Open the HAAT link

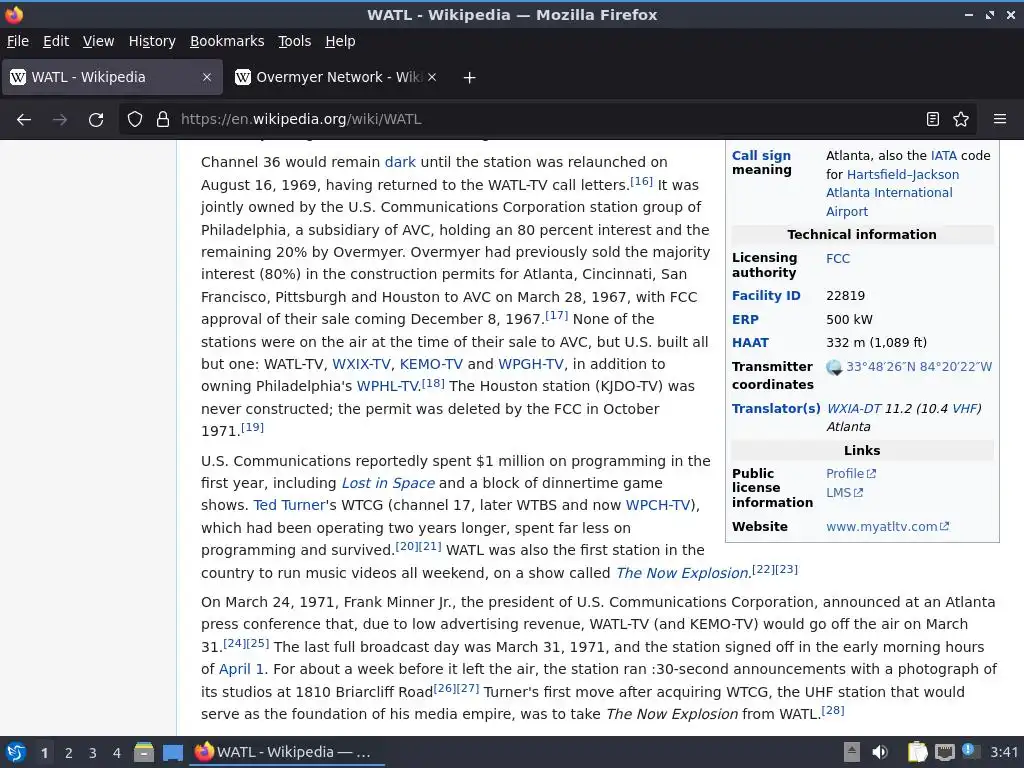click(750, 343)
